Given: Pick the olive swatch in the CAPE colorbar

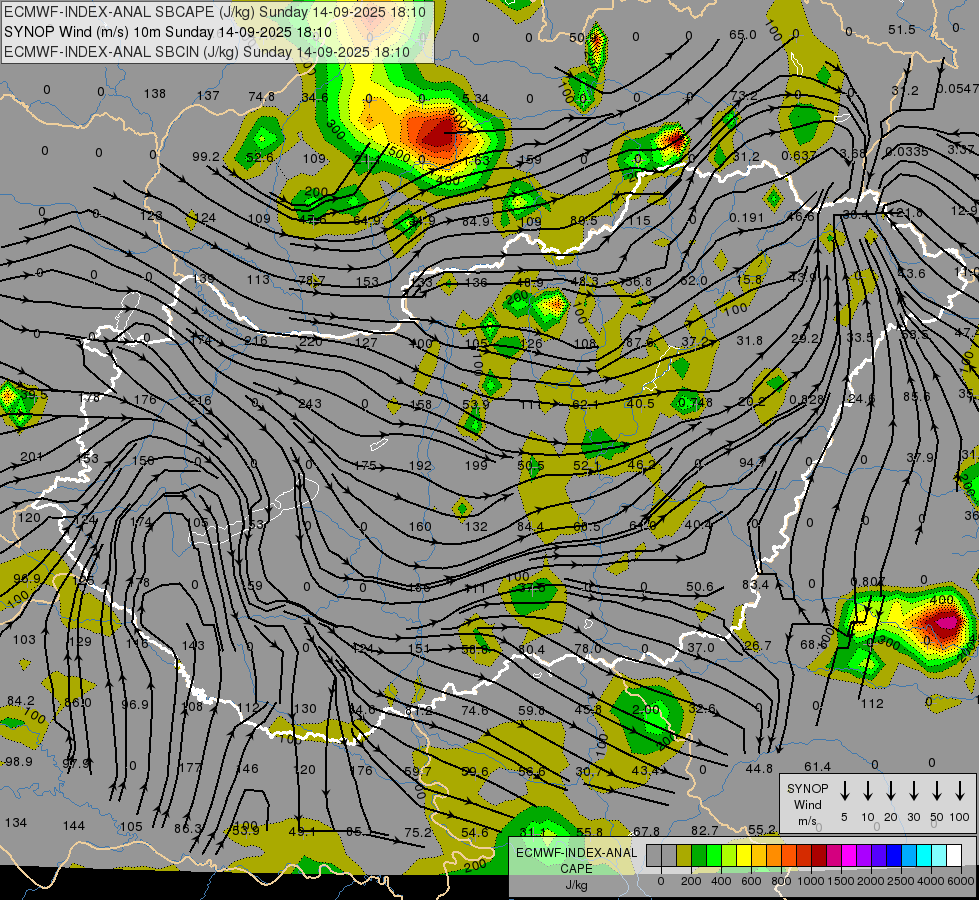Looking at the screenshot, I should [x=684, y=855].
